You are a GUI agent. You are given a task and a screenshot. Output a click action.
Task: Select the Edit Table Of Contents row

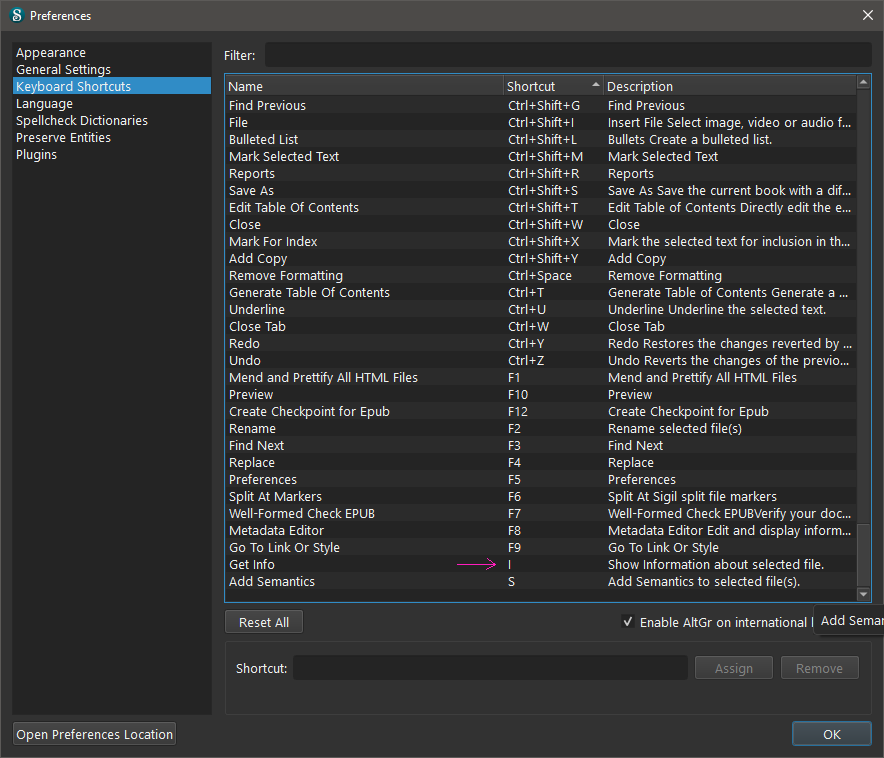(541, 207)
